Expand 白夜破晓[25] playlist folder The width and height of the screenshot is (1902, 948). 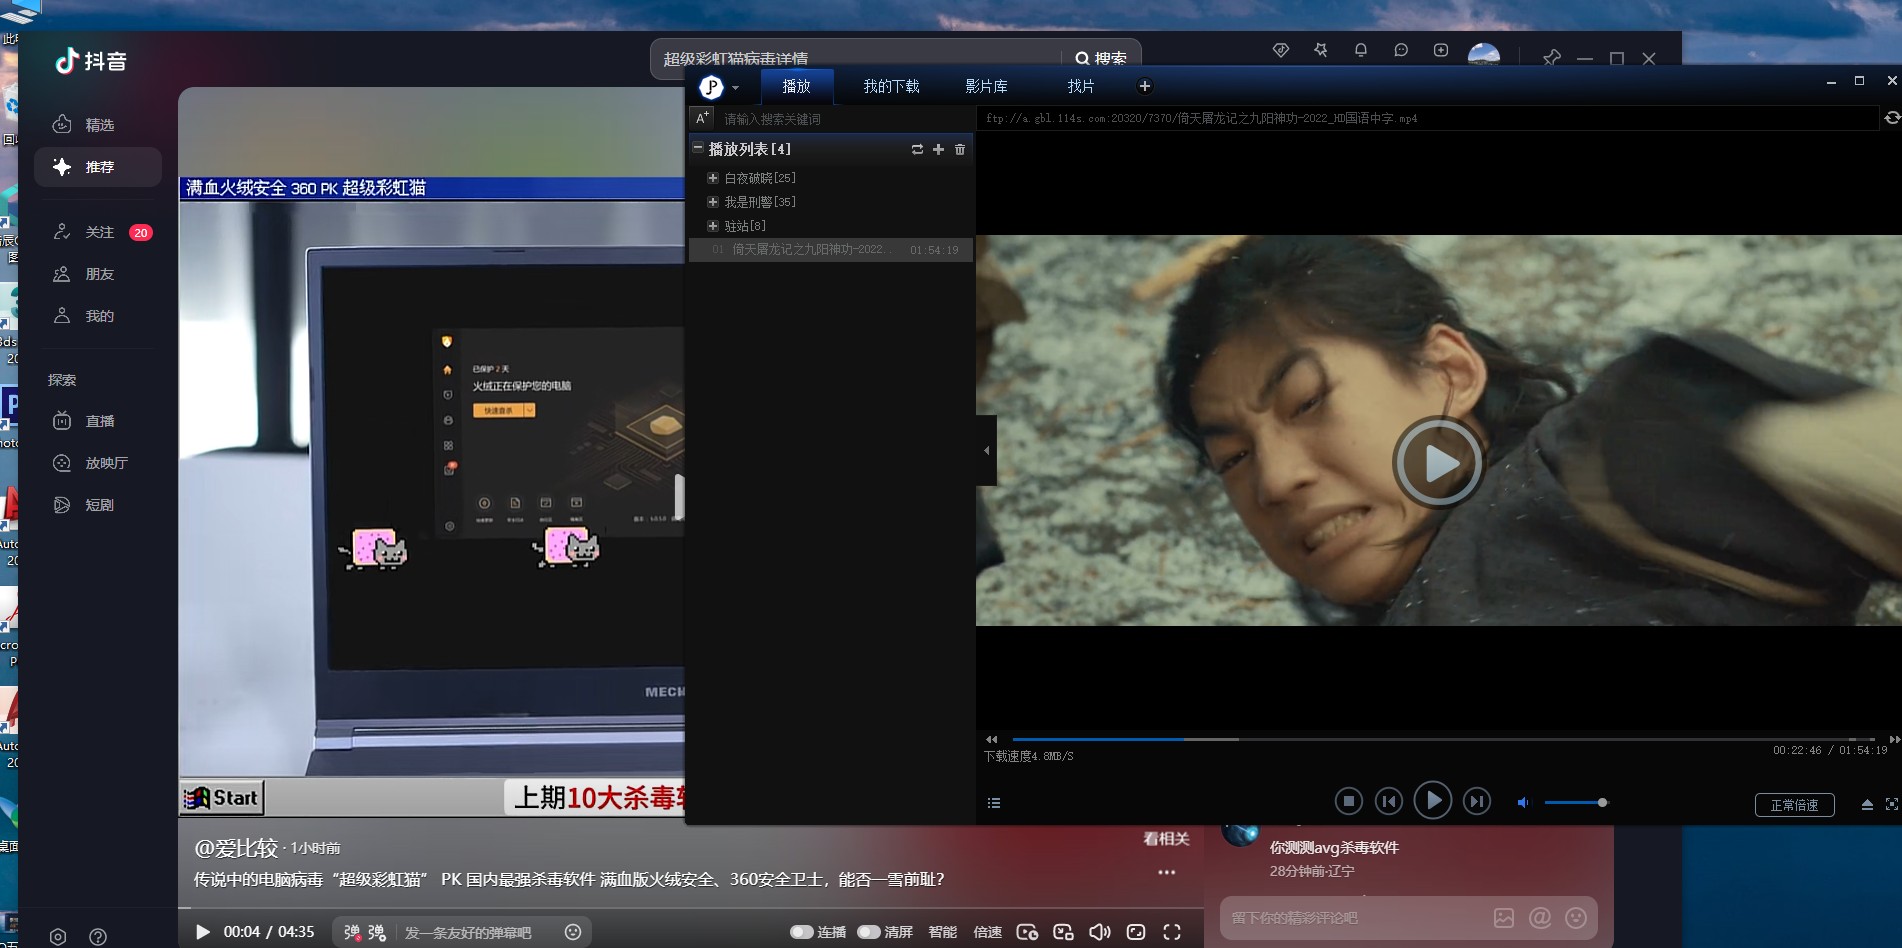713,178
